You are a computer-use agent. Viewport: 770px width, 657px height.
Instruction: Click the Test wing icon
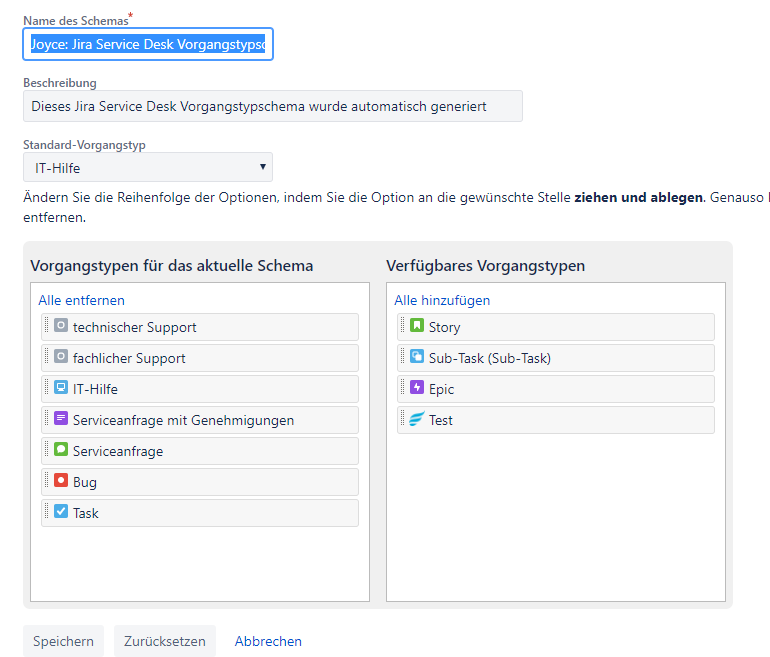(417, 418)
